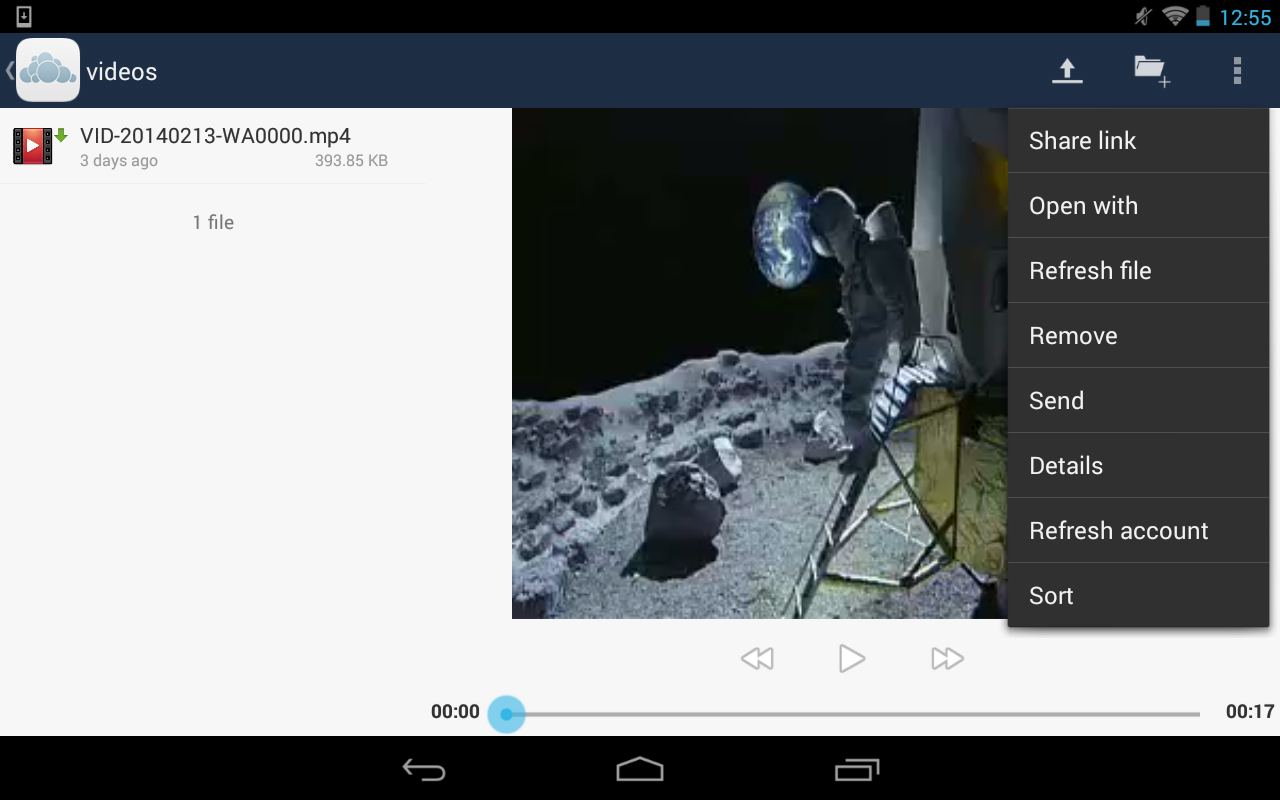Tap the ownCloud app logo
This screenshot has height=800, width=1280.
(x=48, y=70)
